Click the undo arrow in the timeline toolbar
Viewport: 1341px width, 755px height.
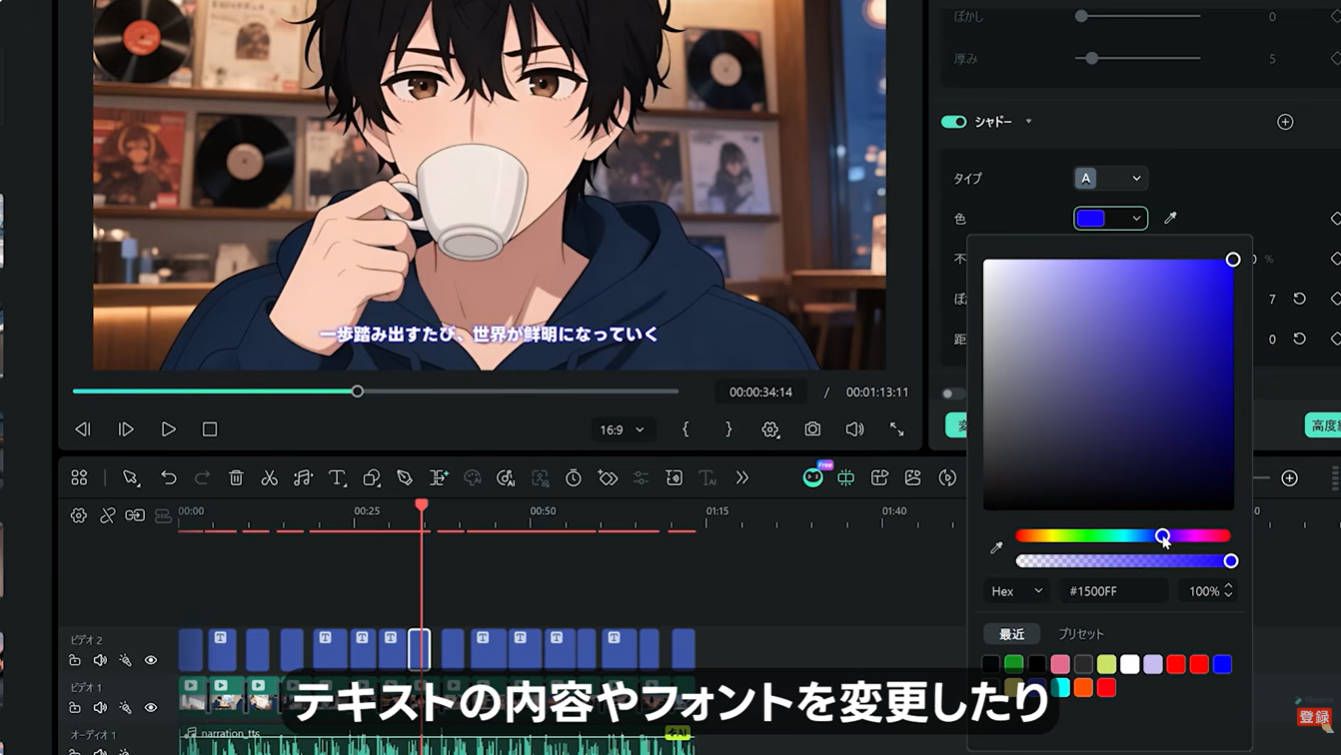[x=169, y=478]
